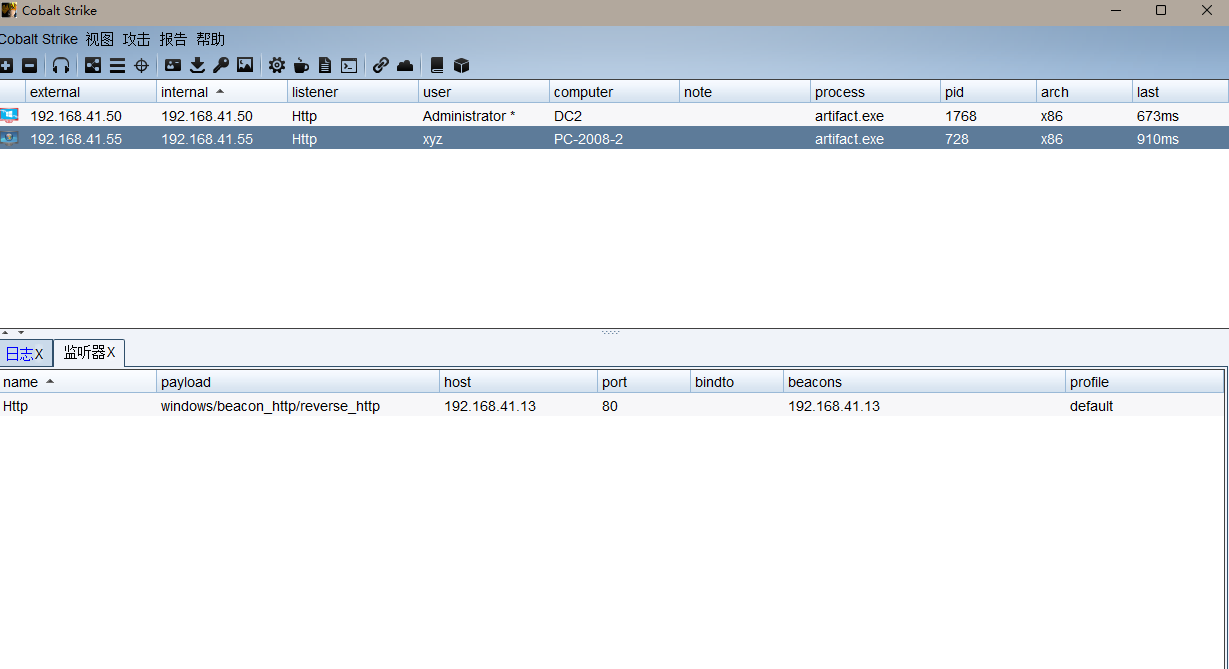Switch to pivot graph view icon
This screenshot has width=1229, height=669.
(x=93, y=65)
